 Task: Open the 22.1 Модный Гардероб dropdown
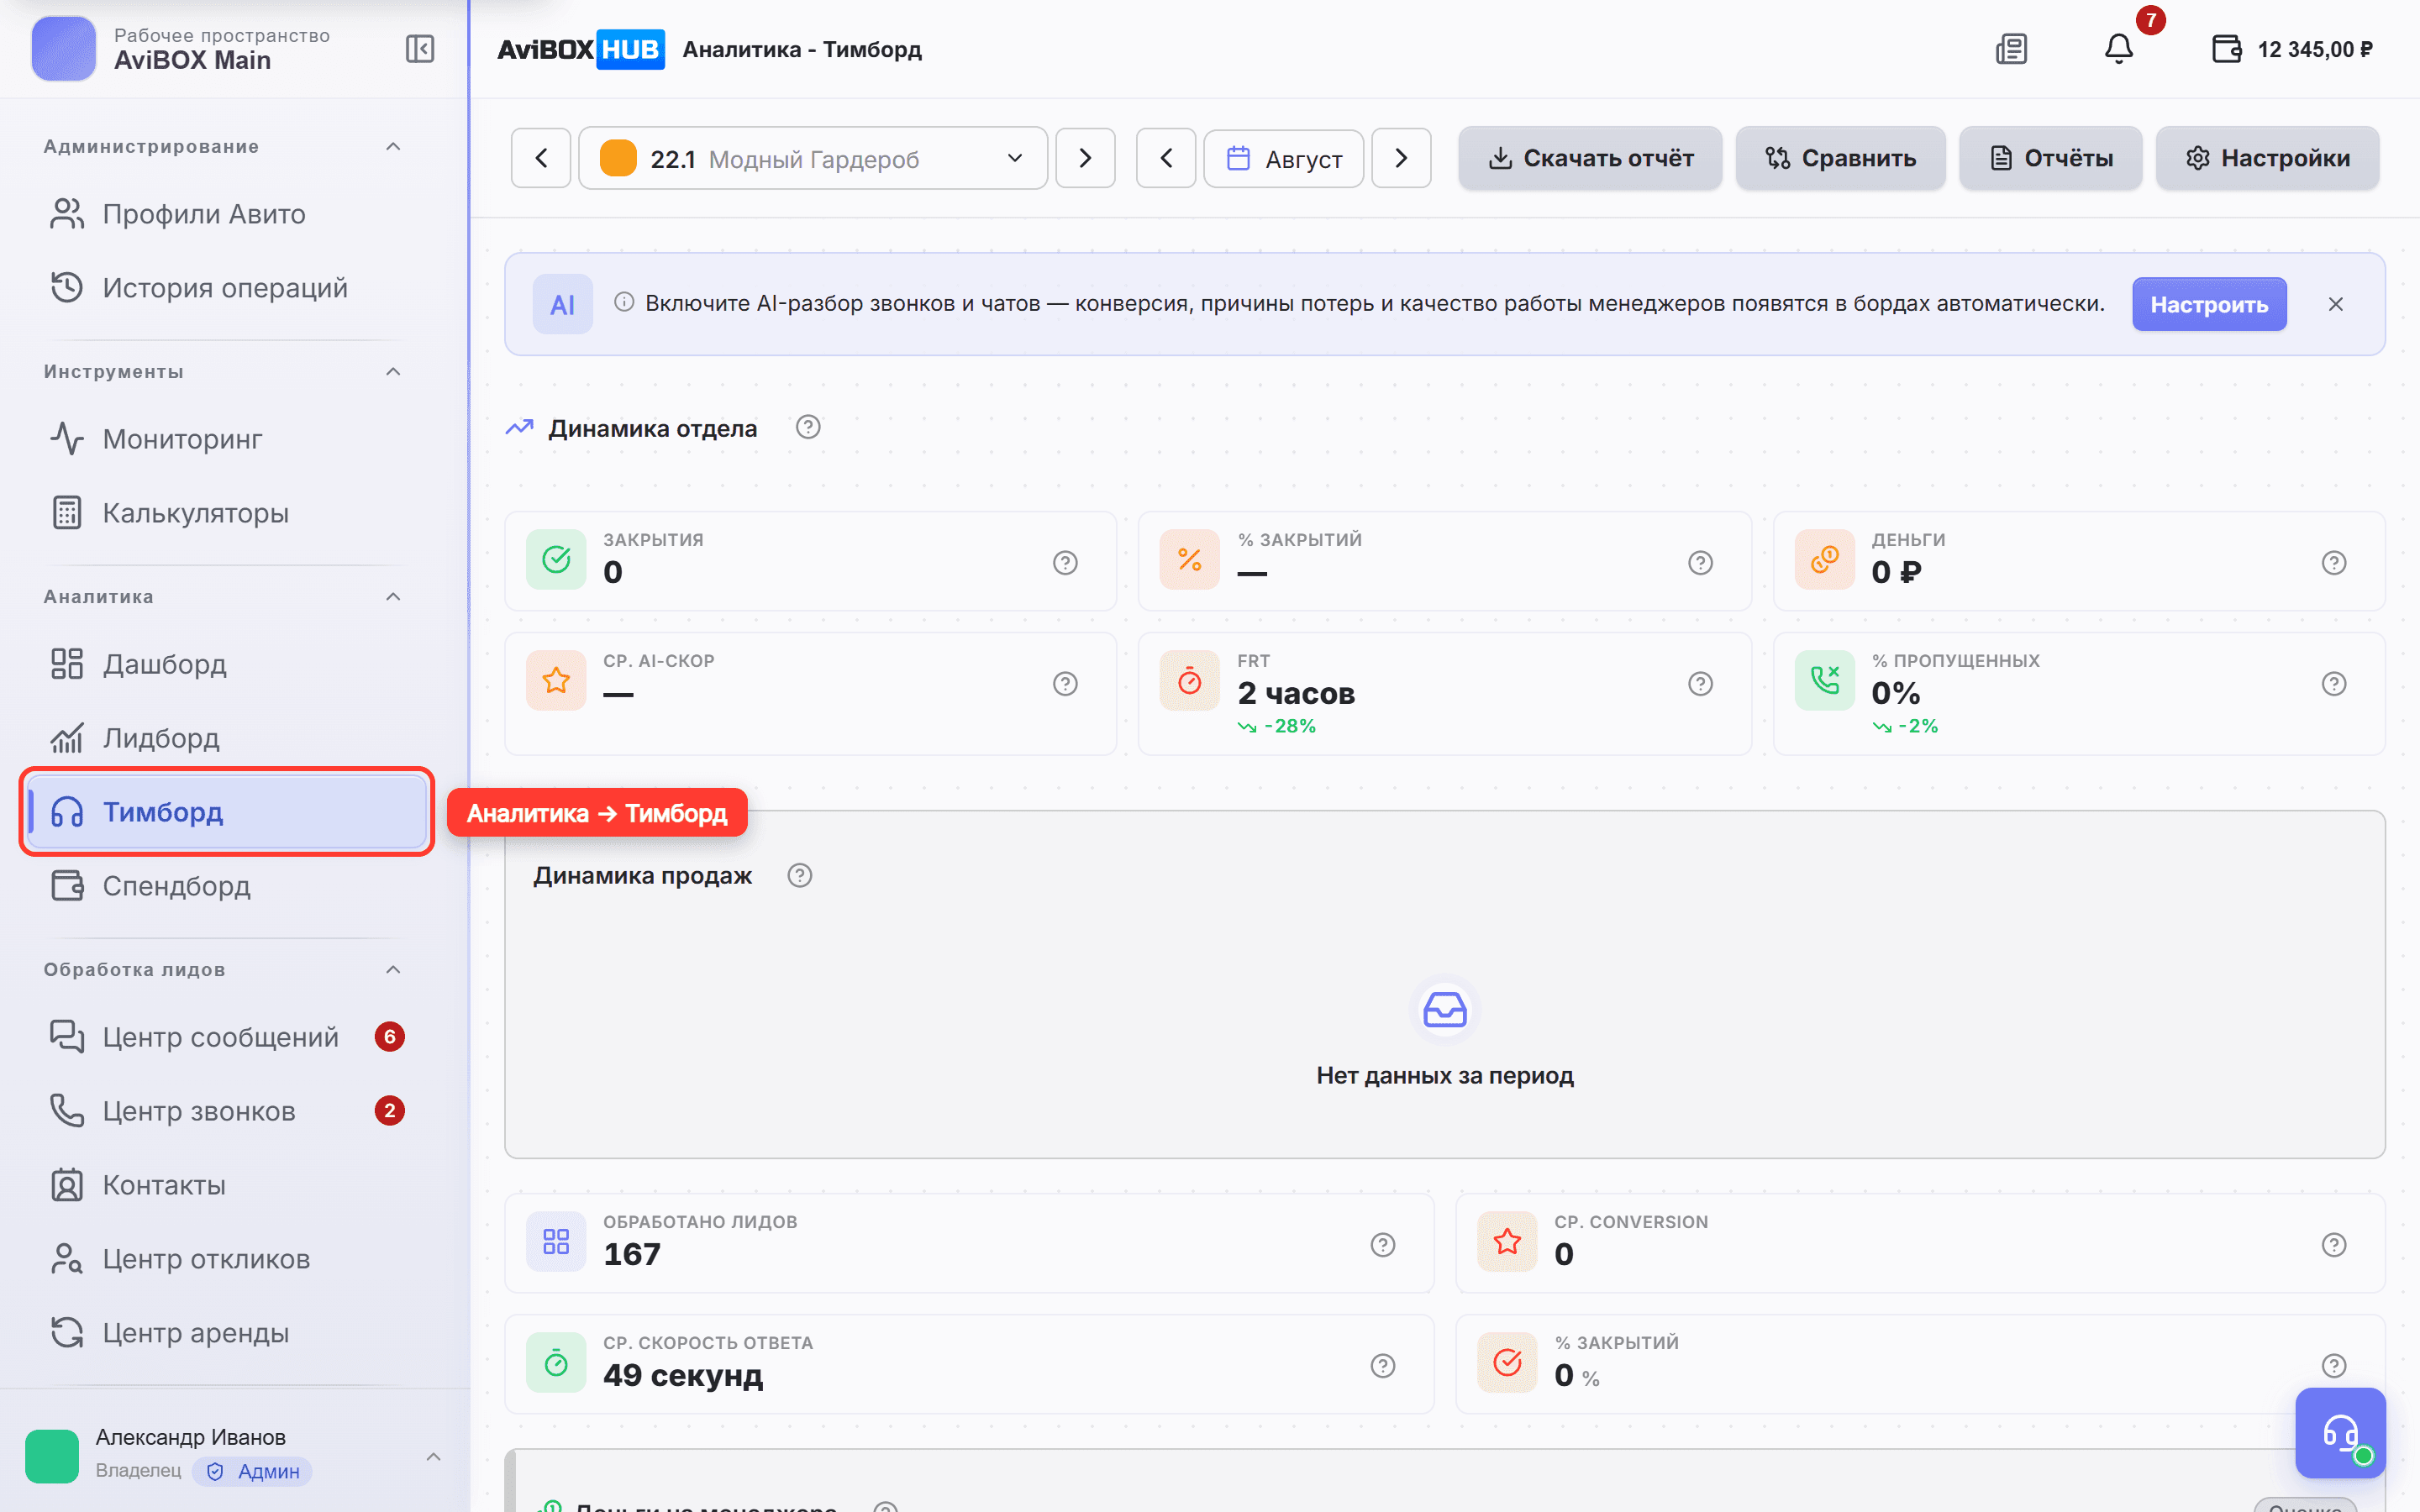click(x=813, y=158)
